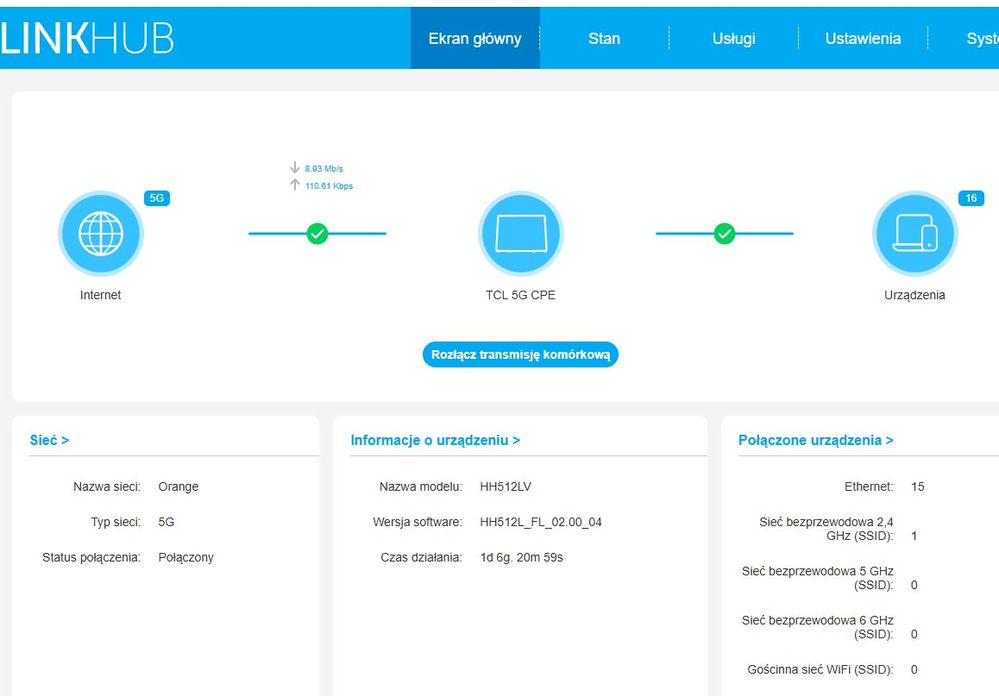Open the Stan tab
The height and width of the screenshot is (696, 999).
coord(604,39)
